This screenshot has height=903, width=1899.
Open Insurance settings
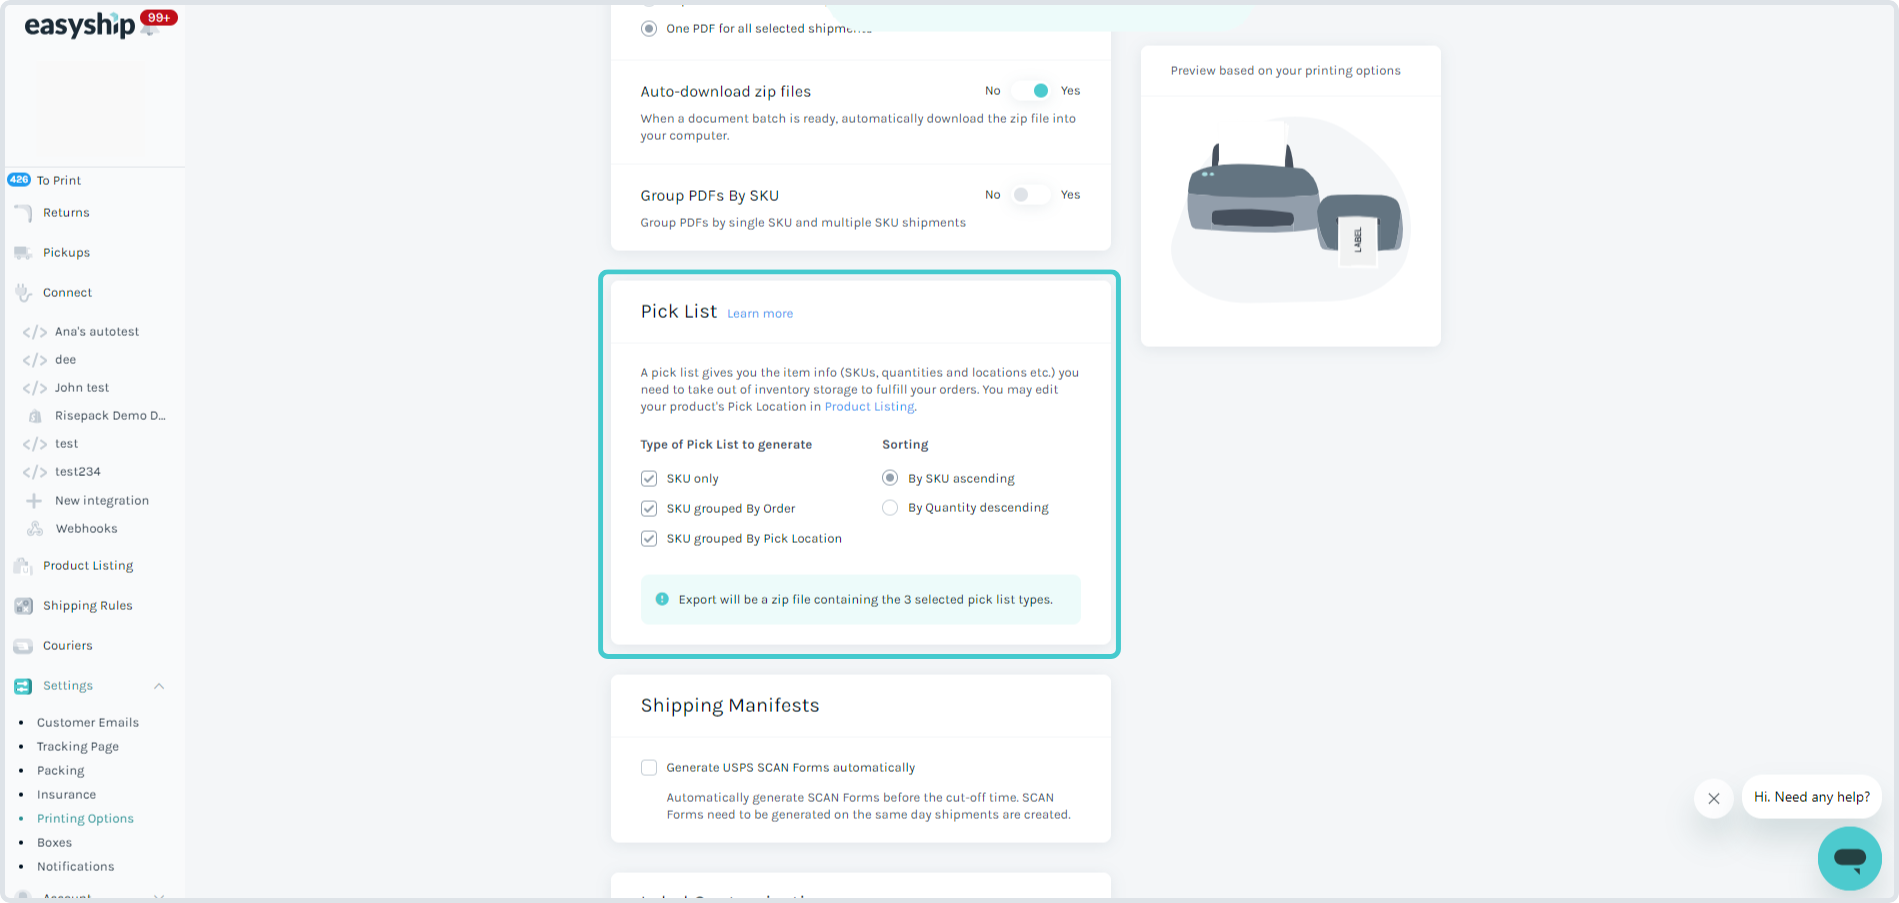click(67, 795)
